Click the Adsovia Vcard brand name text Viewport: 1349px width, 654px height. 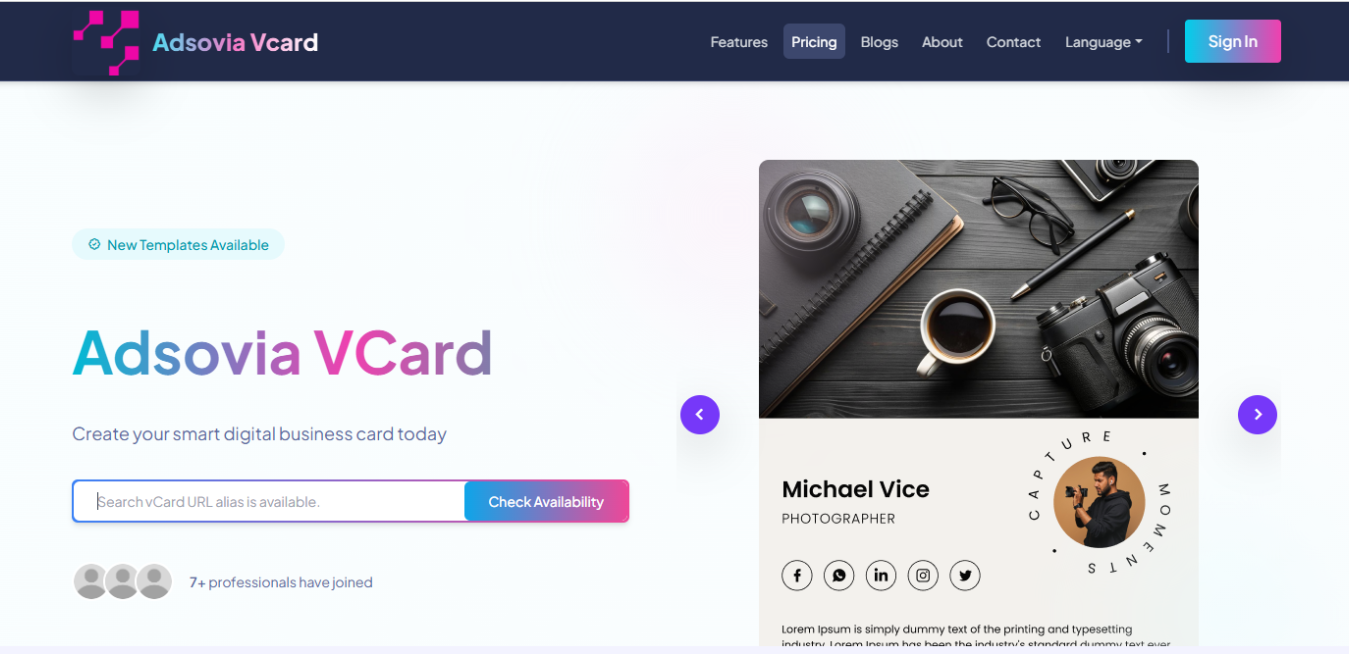pyautogui.click(x=235, y=42)
